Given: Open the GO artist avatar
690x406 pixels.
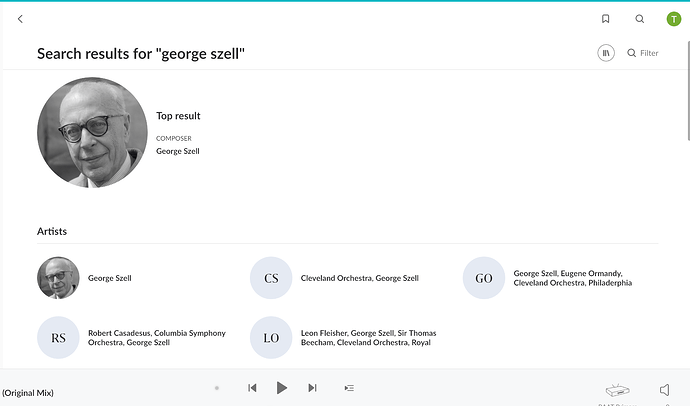Looking at the screenshot, I should click(484, 278).
